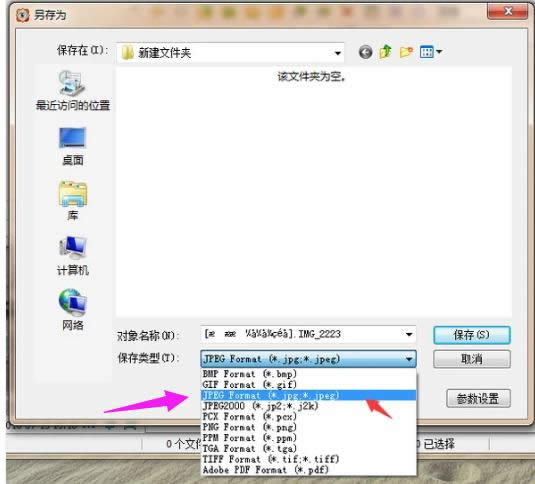Go to 桌面 (Desktop) in the sidebar
The width and height of the screenshot is (535, 484).
tap(73, 147)
